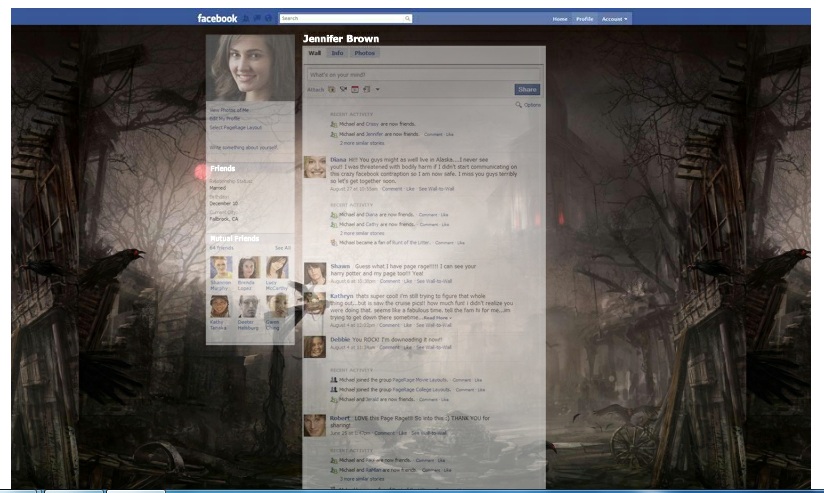Click Kathryn's name on her post

(x=342, y=296)
